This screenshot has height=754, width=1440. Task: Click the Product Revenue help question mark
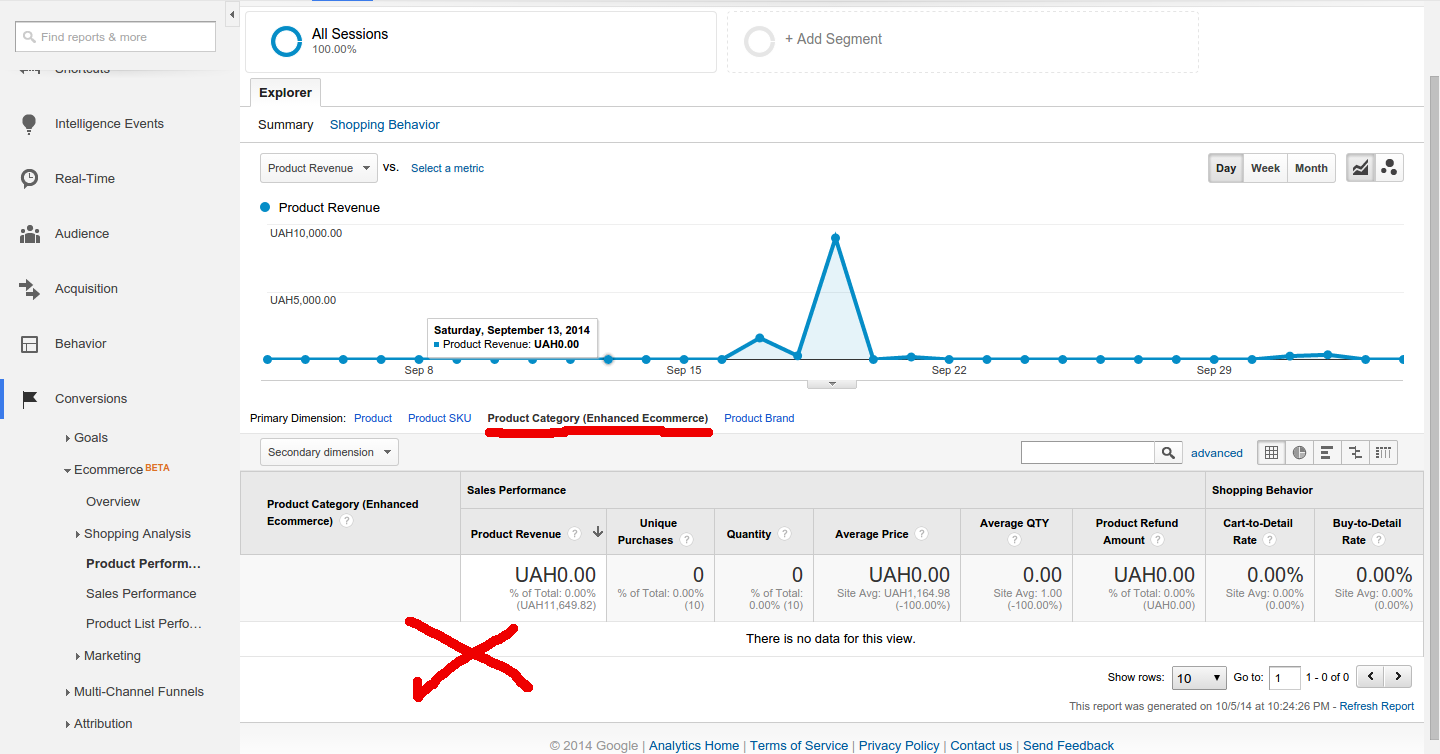point(574,534)
